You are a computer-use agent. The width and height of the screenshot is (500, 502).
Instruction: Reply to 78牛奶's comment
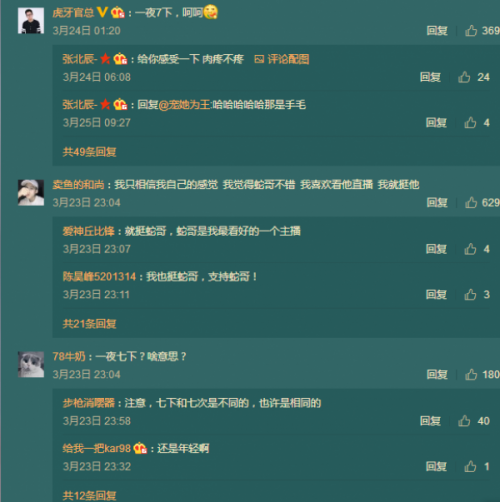(x=437, y=374)
